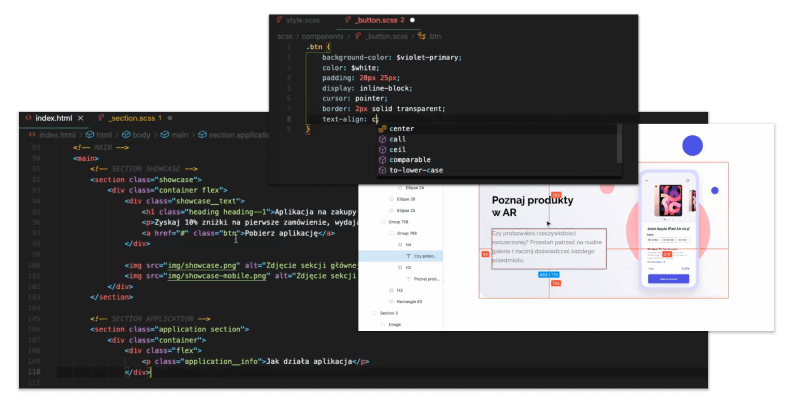The height and width of the screenshot is (406, 788).
Task: Click 'main' element in the breadcrumb
Action: click(x=179, y=135)
